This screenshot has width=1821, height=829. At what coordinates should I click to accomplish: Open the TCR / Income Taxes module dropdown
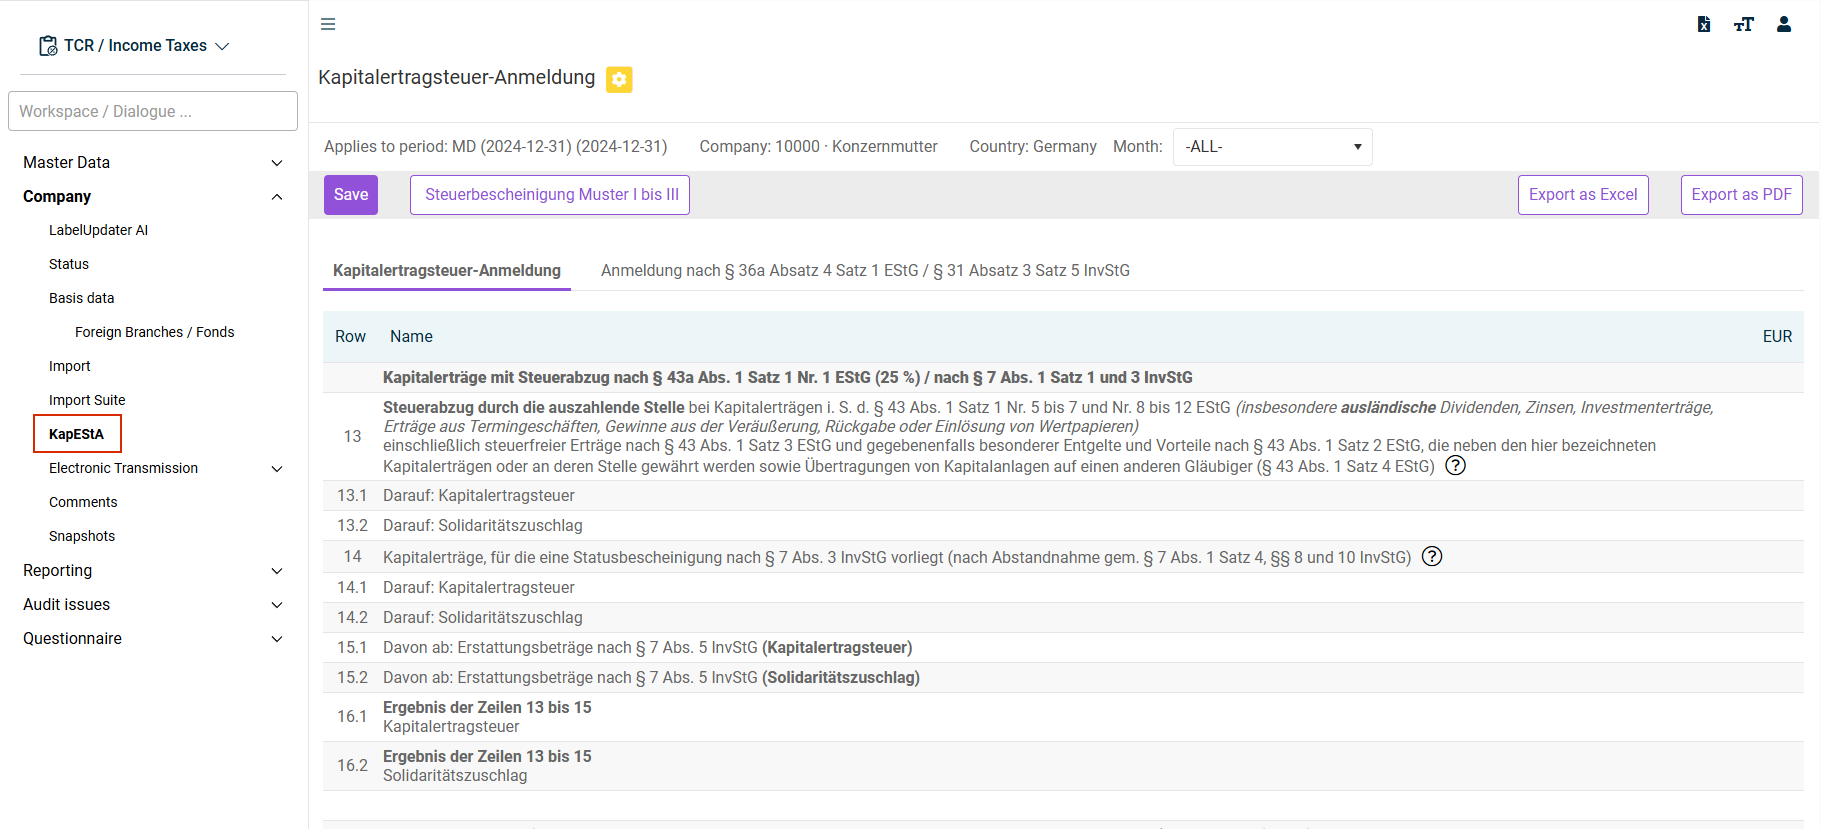click(x=135, y=46)
